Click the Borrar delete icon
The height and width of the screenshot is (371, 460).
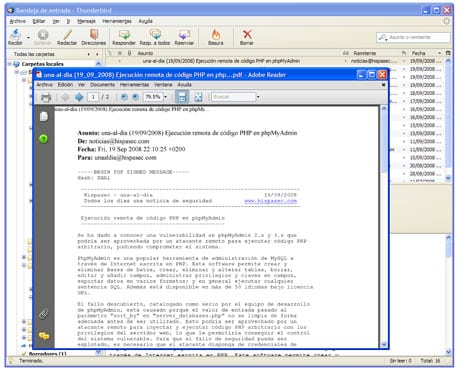[247, 37]
